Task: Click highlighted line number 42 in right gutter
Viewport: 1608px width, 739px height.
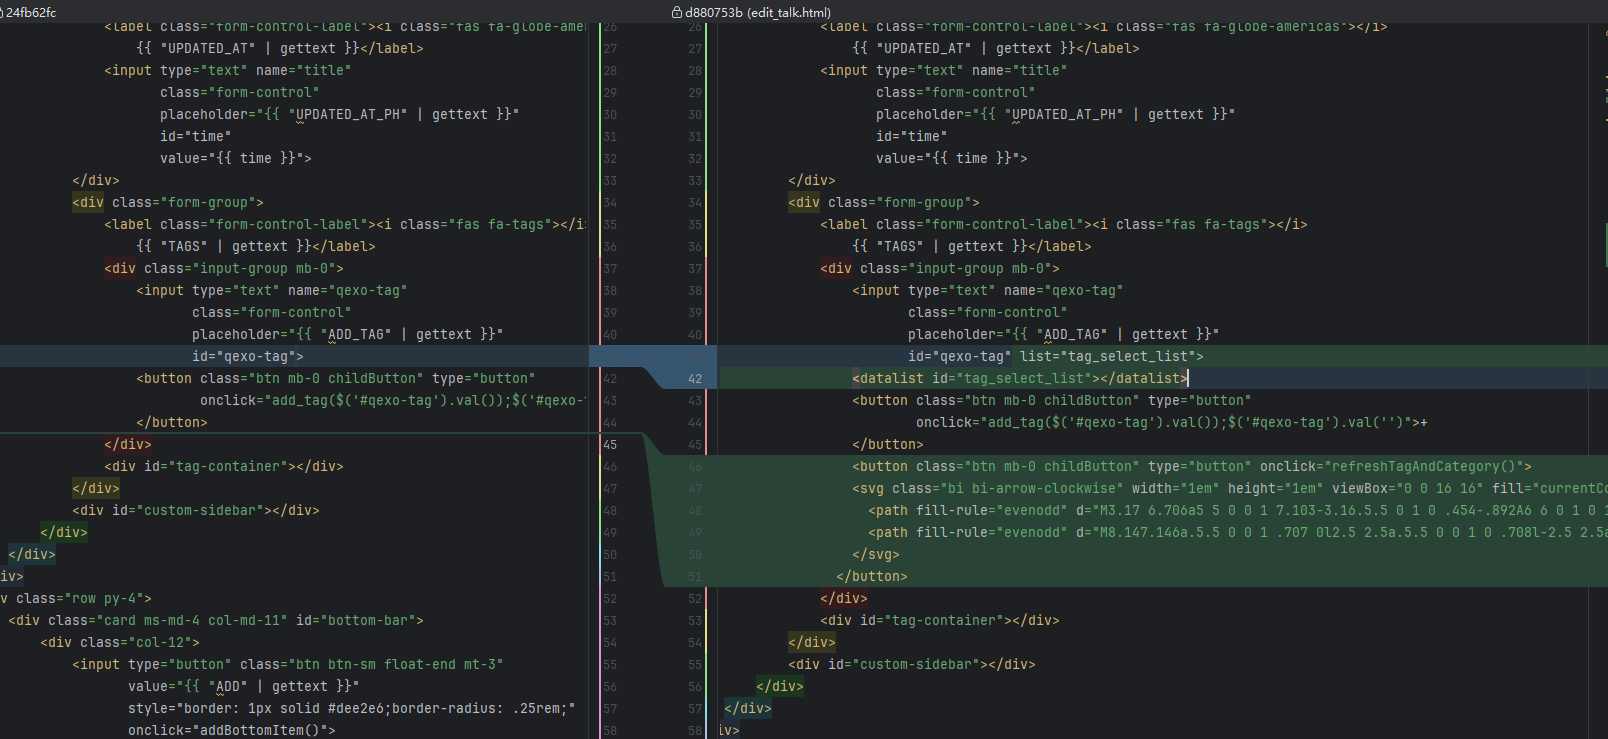Action: pos(695,379)
